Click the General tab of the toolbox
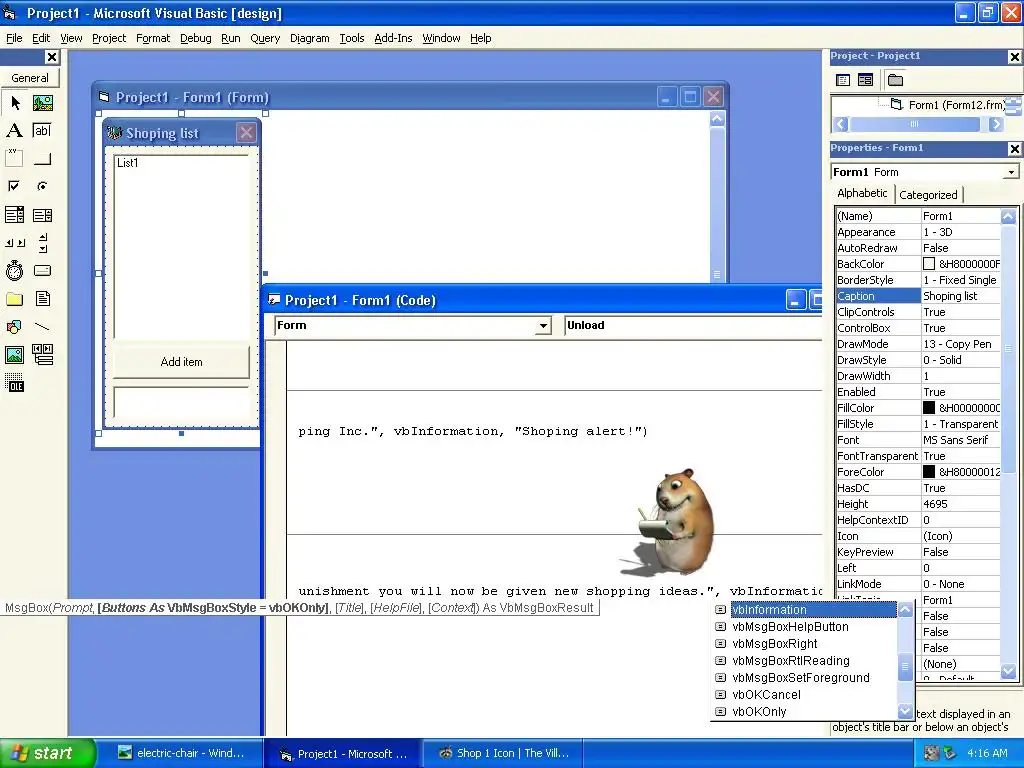Image resolution: width=1024 pixels, height=768 pixels. tap(30, 78)
